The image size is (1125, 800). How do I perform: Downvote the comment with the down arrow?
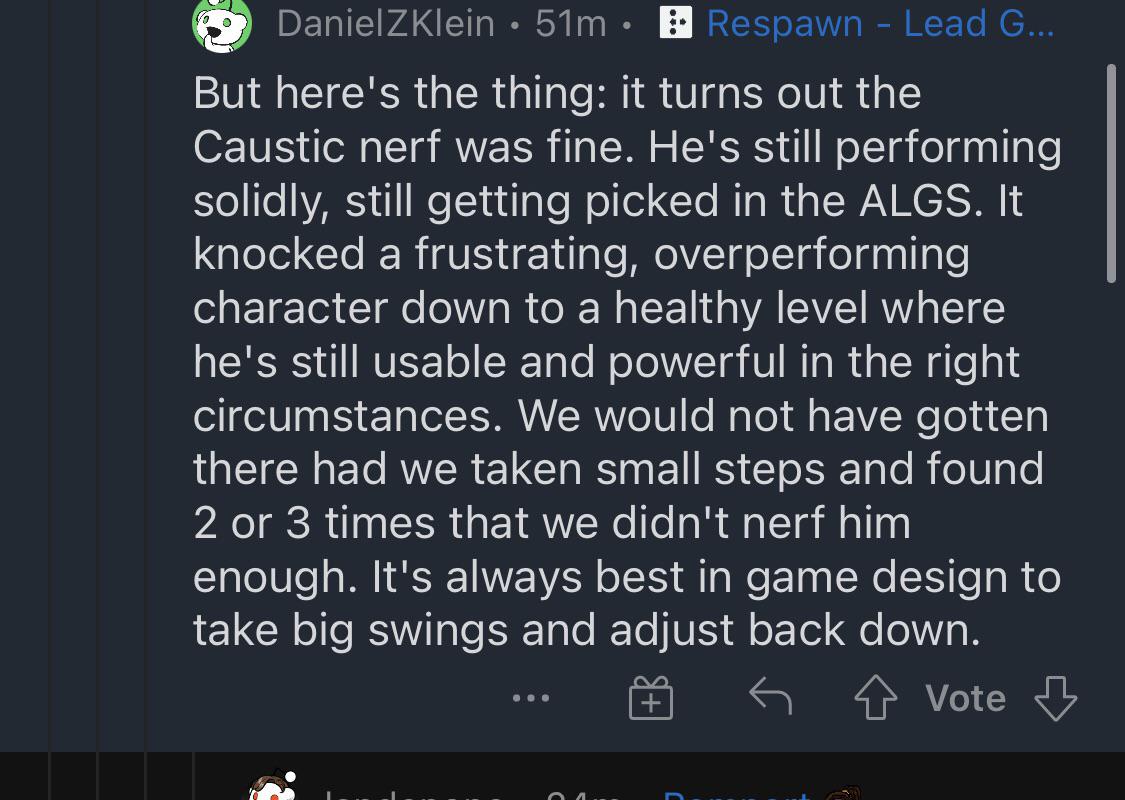[x=1056, y=698]
